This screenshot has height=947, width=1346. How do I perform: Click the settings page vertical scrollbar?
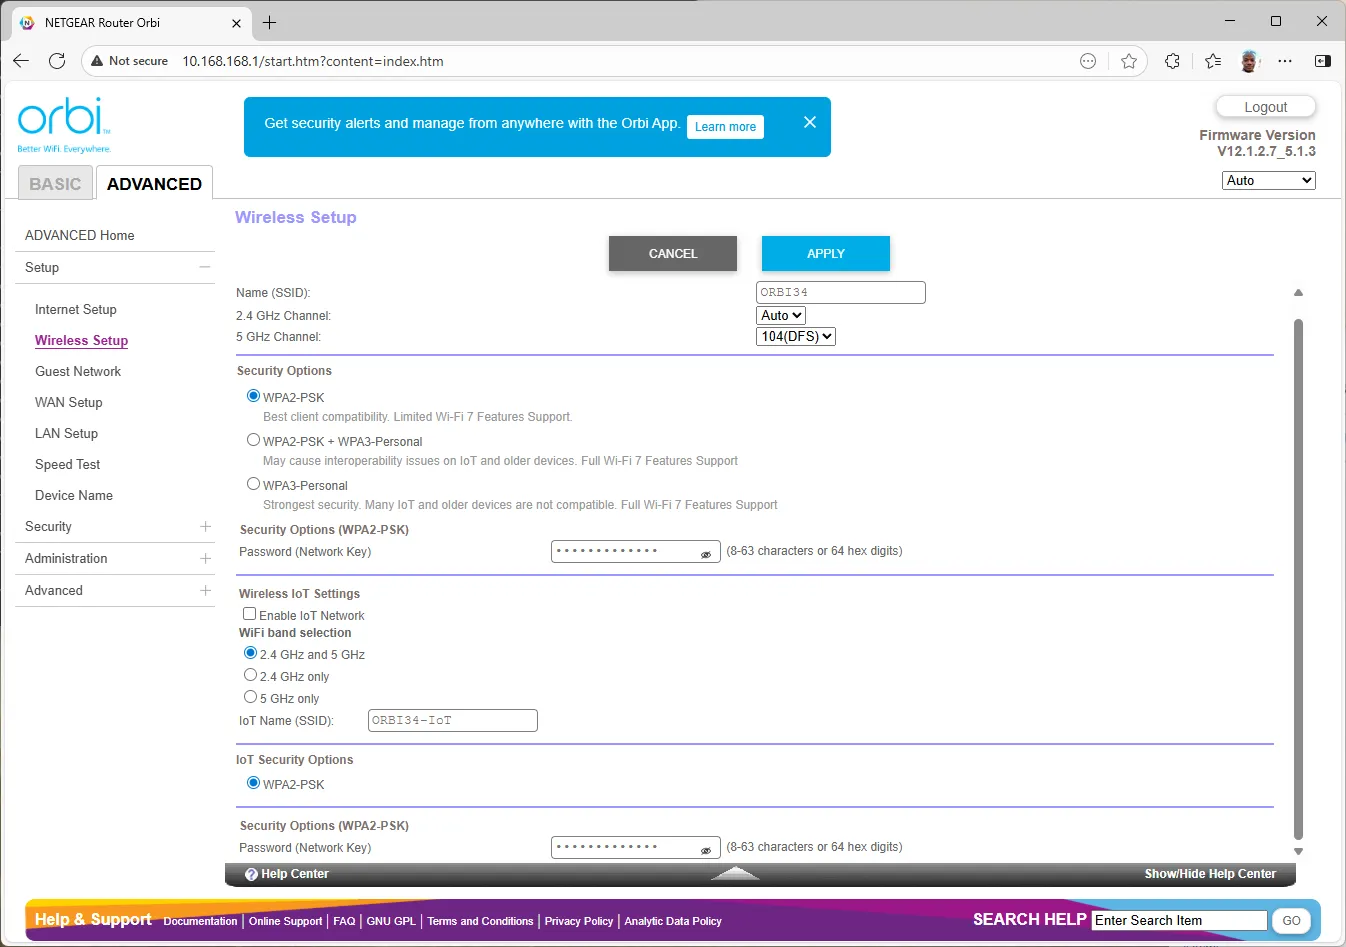click(x=1298, y=580)
